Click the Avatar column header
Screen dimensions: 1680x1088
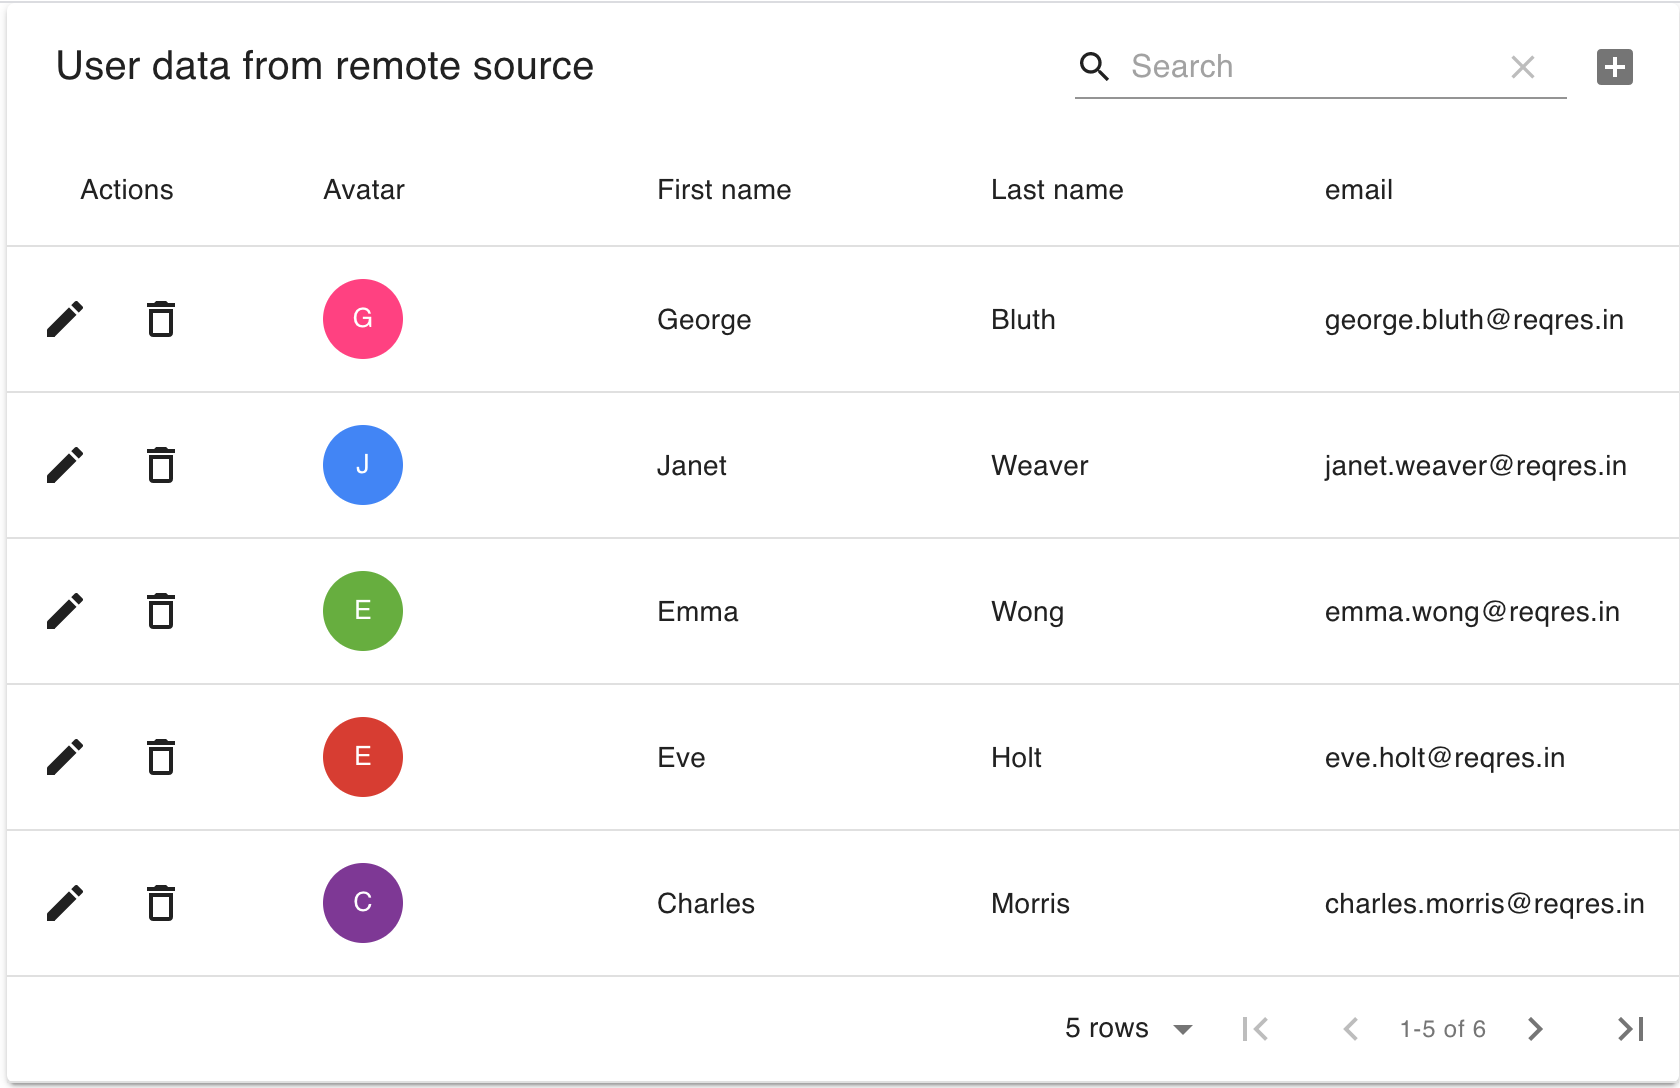pyautogui.click(x=364, y=190)
